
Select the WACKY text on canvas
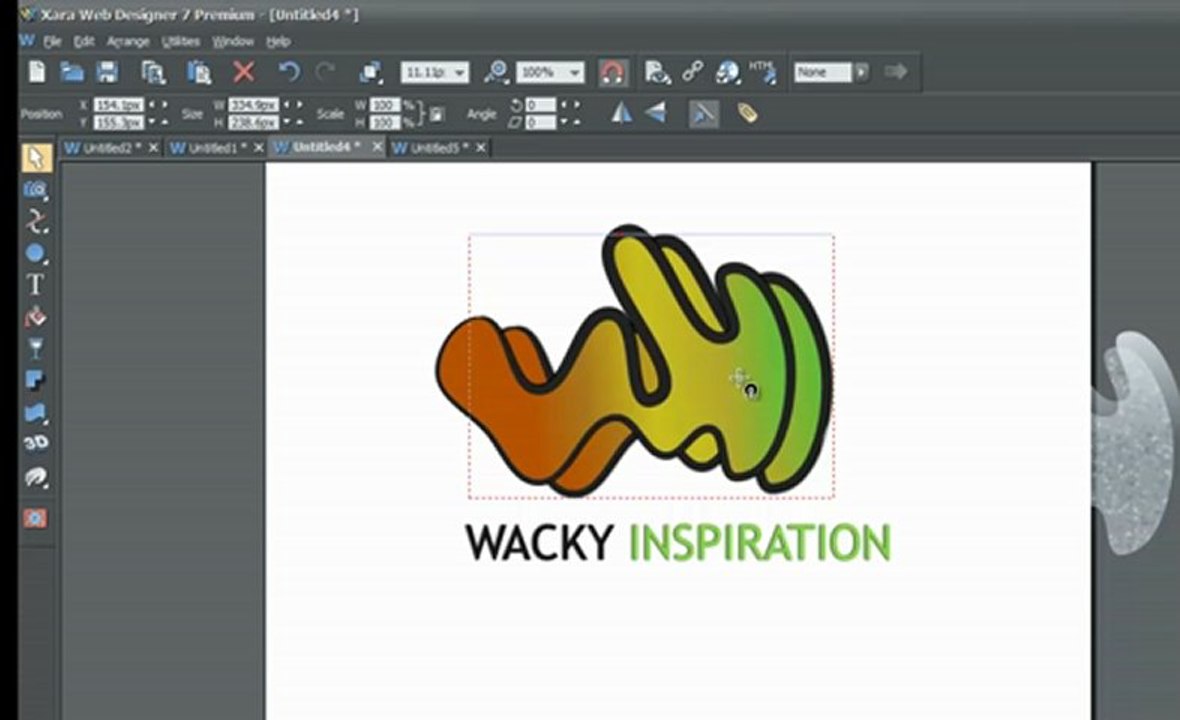pyautogui.click(x=540, y=542)
